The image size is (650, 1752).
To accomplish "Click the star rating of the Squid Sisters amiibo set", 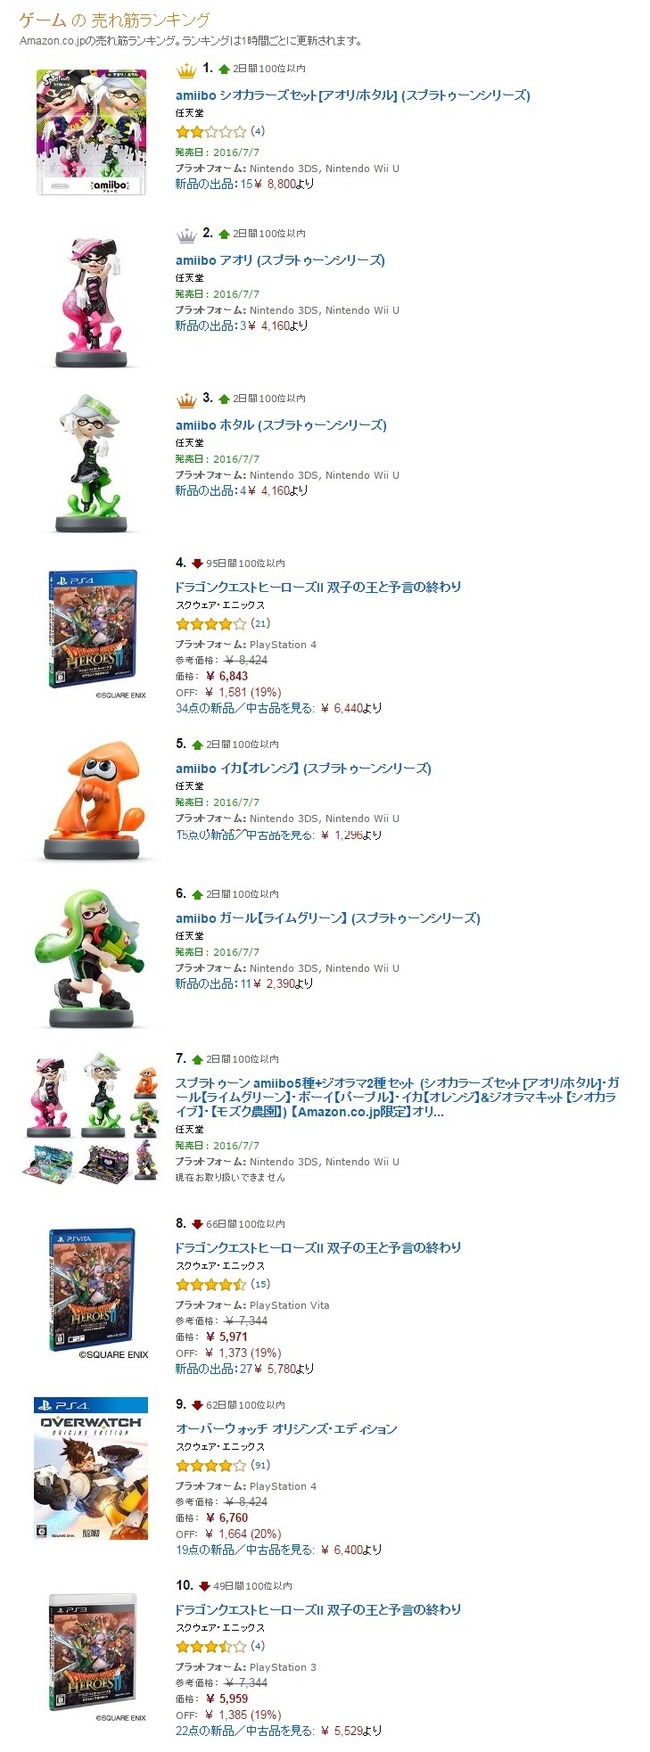I will coord(211,131).
